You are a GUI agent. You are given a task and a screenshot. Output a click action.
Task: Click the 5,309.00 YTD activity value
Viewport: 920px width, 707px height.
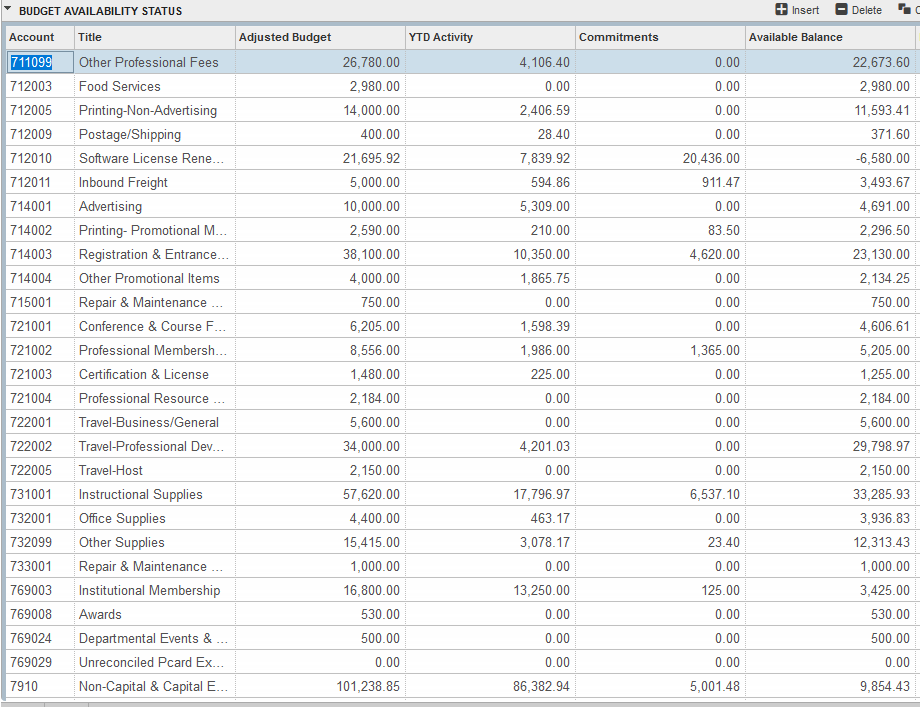[x=544, y=207]
